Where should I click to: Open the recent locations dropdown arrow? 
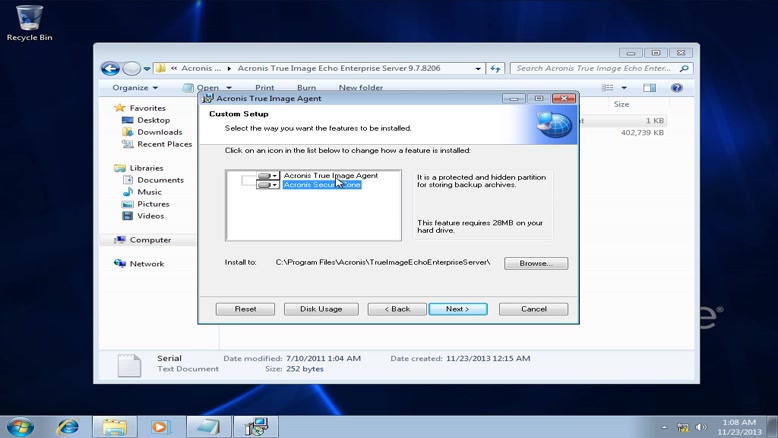147,69
